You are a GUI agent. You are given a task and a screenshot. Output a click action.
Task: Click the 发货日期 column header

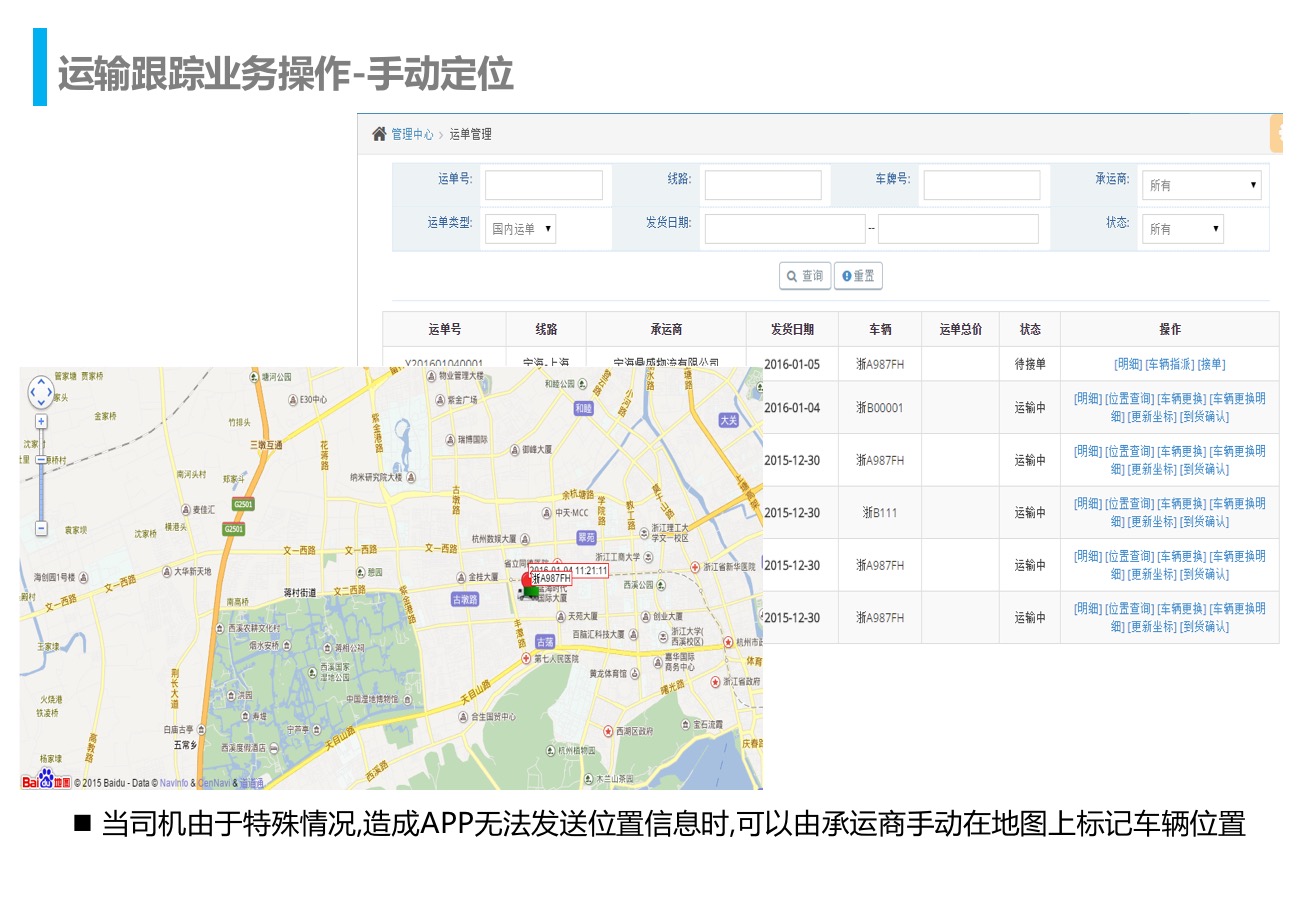tap(792, 329)
